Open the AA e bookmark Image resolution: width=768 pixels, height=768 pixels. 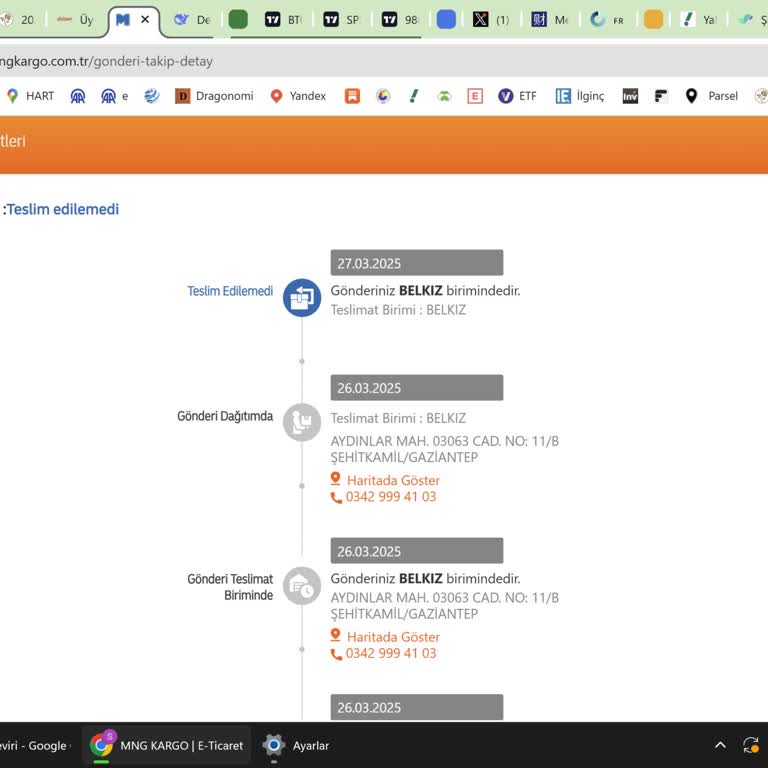click(115, 96)
